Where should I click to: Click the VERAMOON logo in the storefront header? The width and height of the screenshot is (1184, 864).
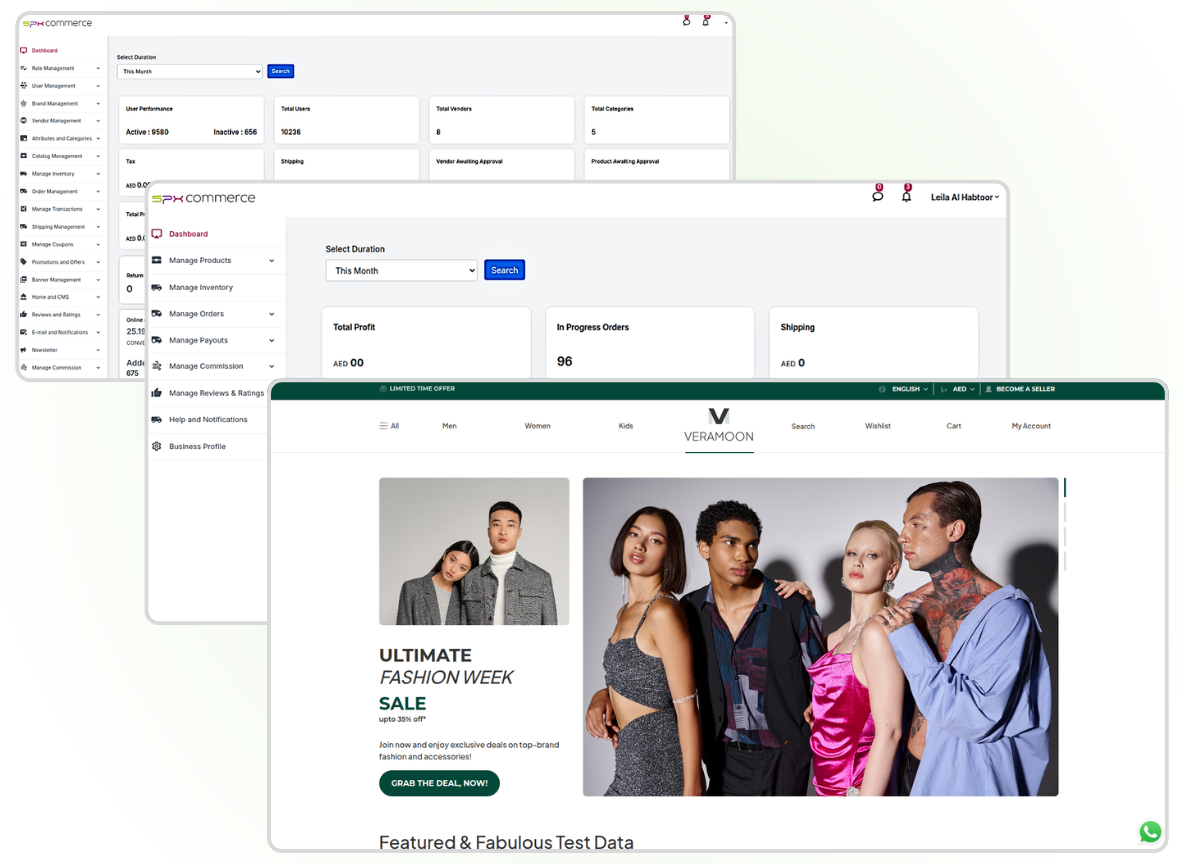[719, 423]
